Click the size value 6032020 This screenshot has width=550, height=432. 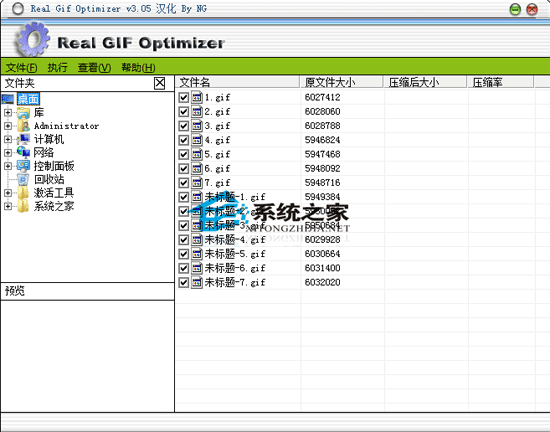(x=322, y=282)
